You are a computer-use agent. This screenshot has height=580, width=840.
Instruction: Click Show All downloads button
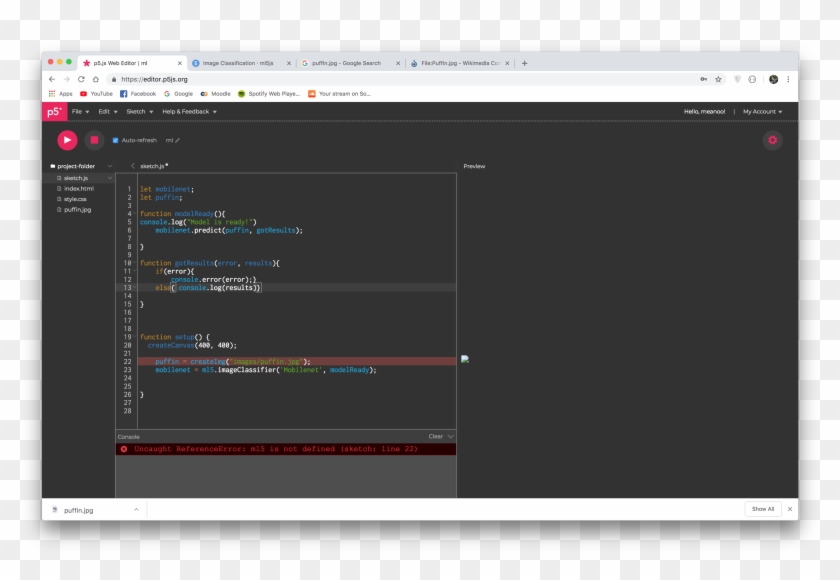tap(763, 509)
